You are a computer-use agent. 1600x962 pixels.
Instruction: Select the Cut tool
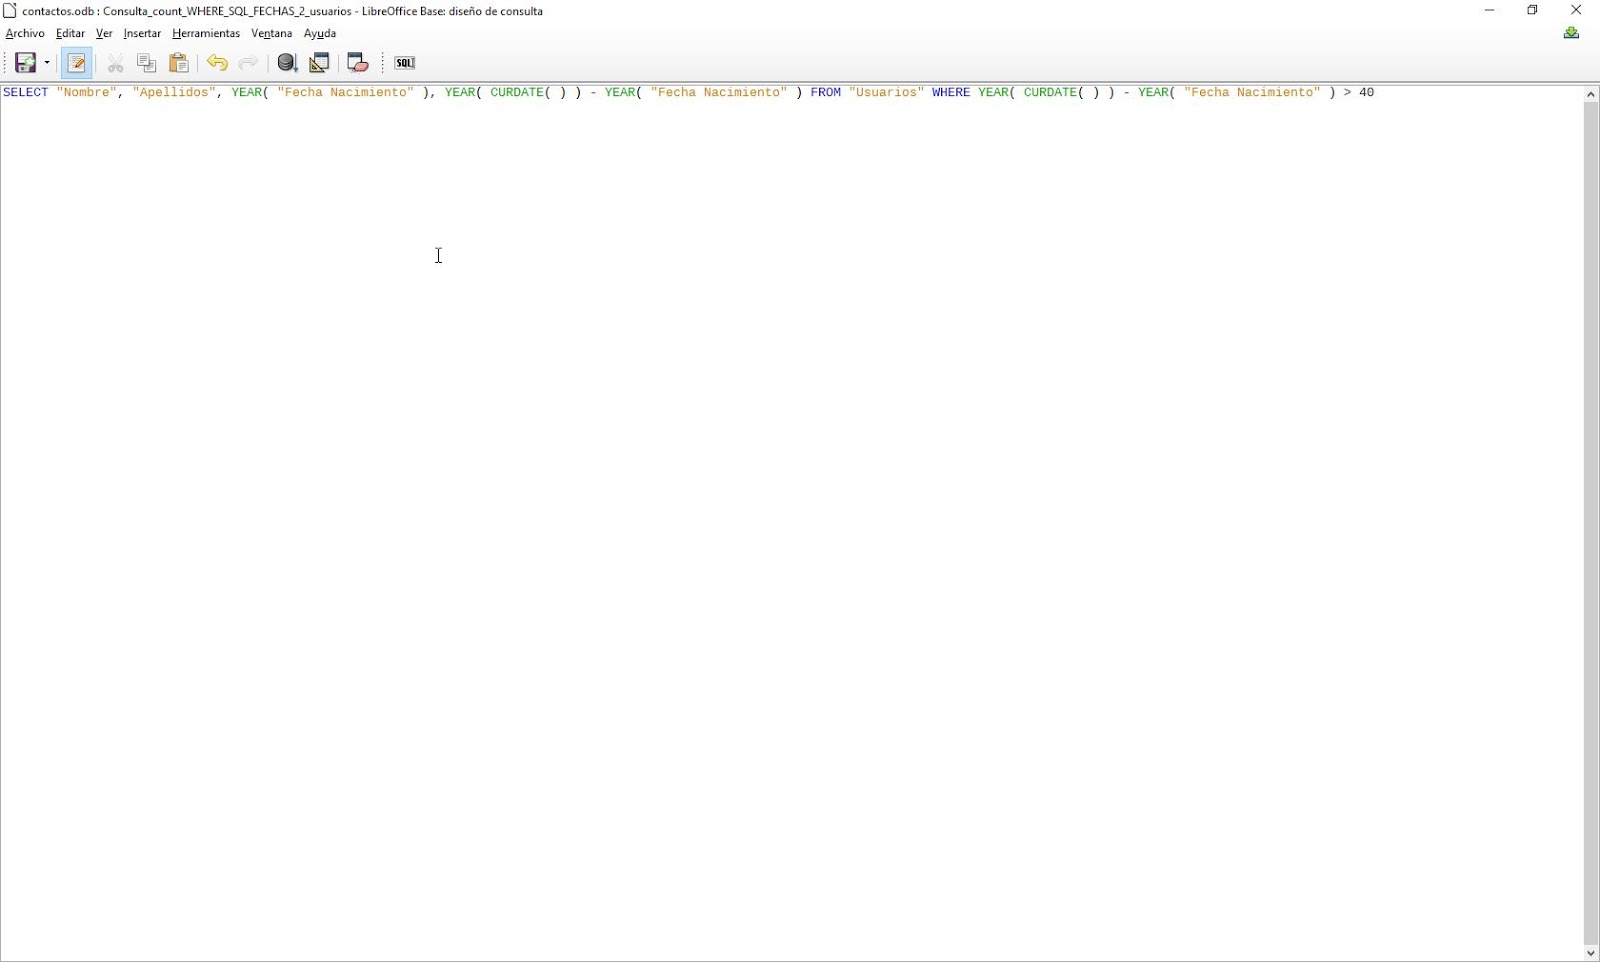(x=115, y=63)
